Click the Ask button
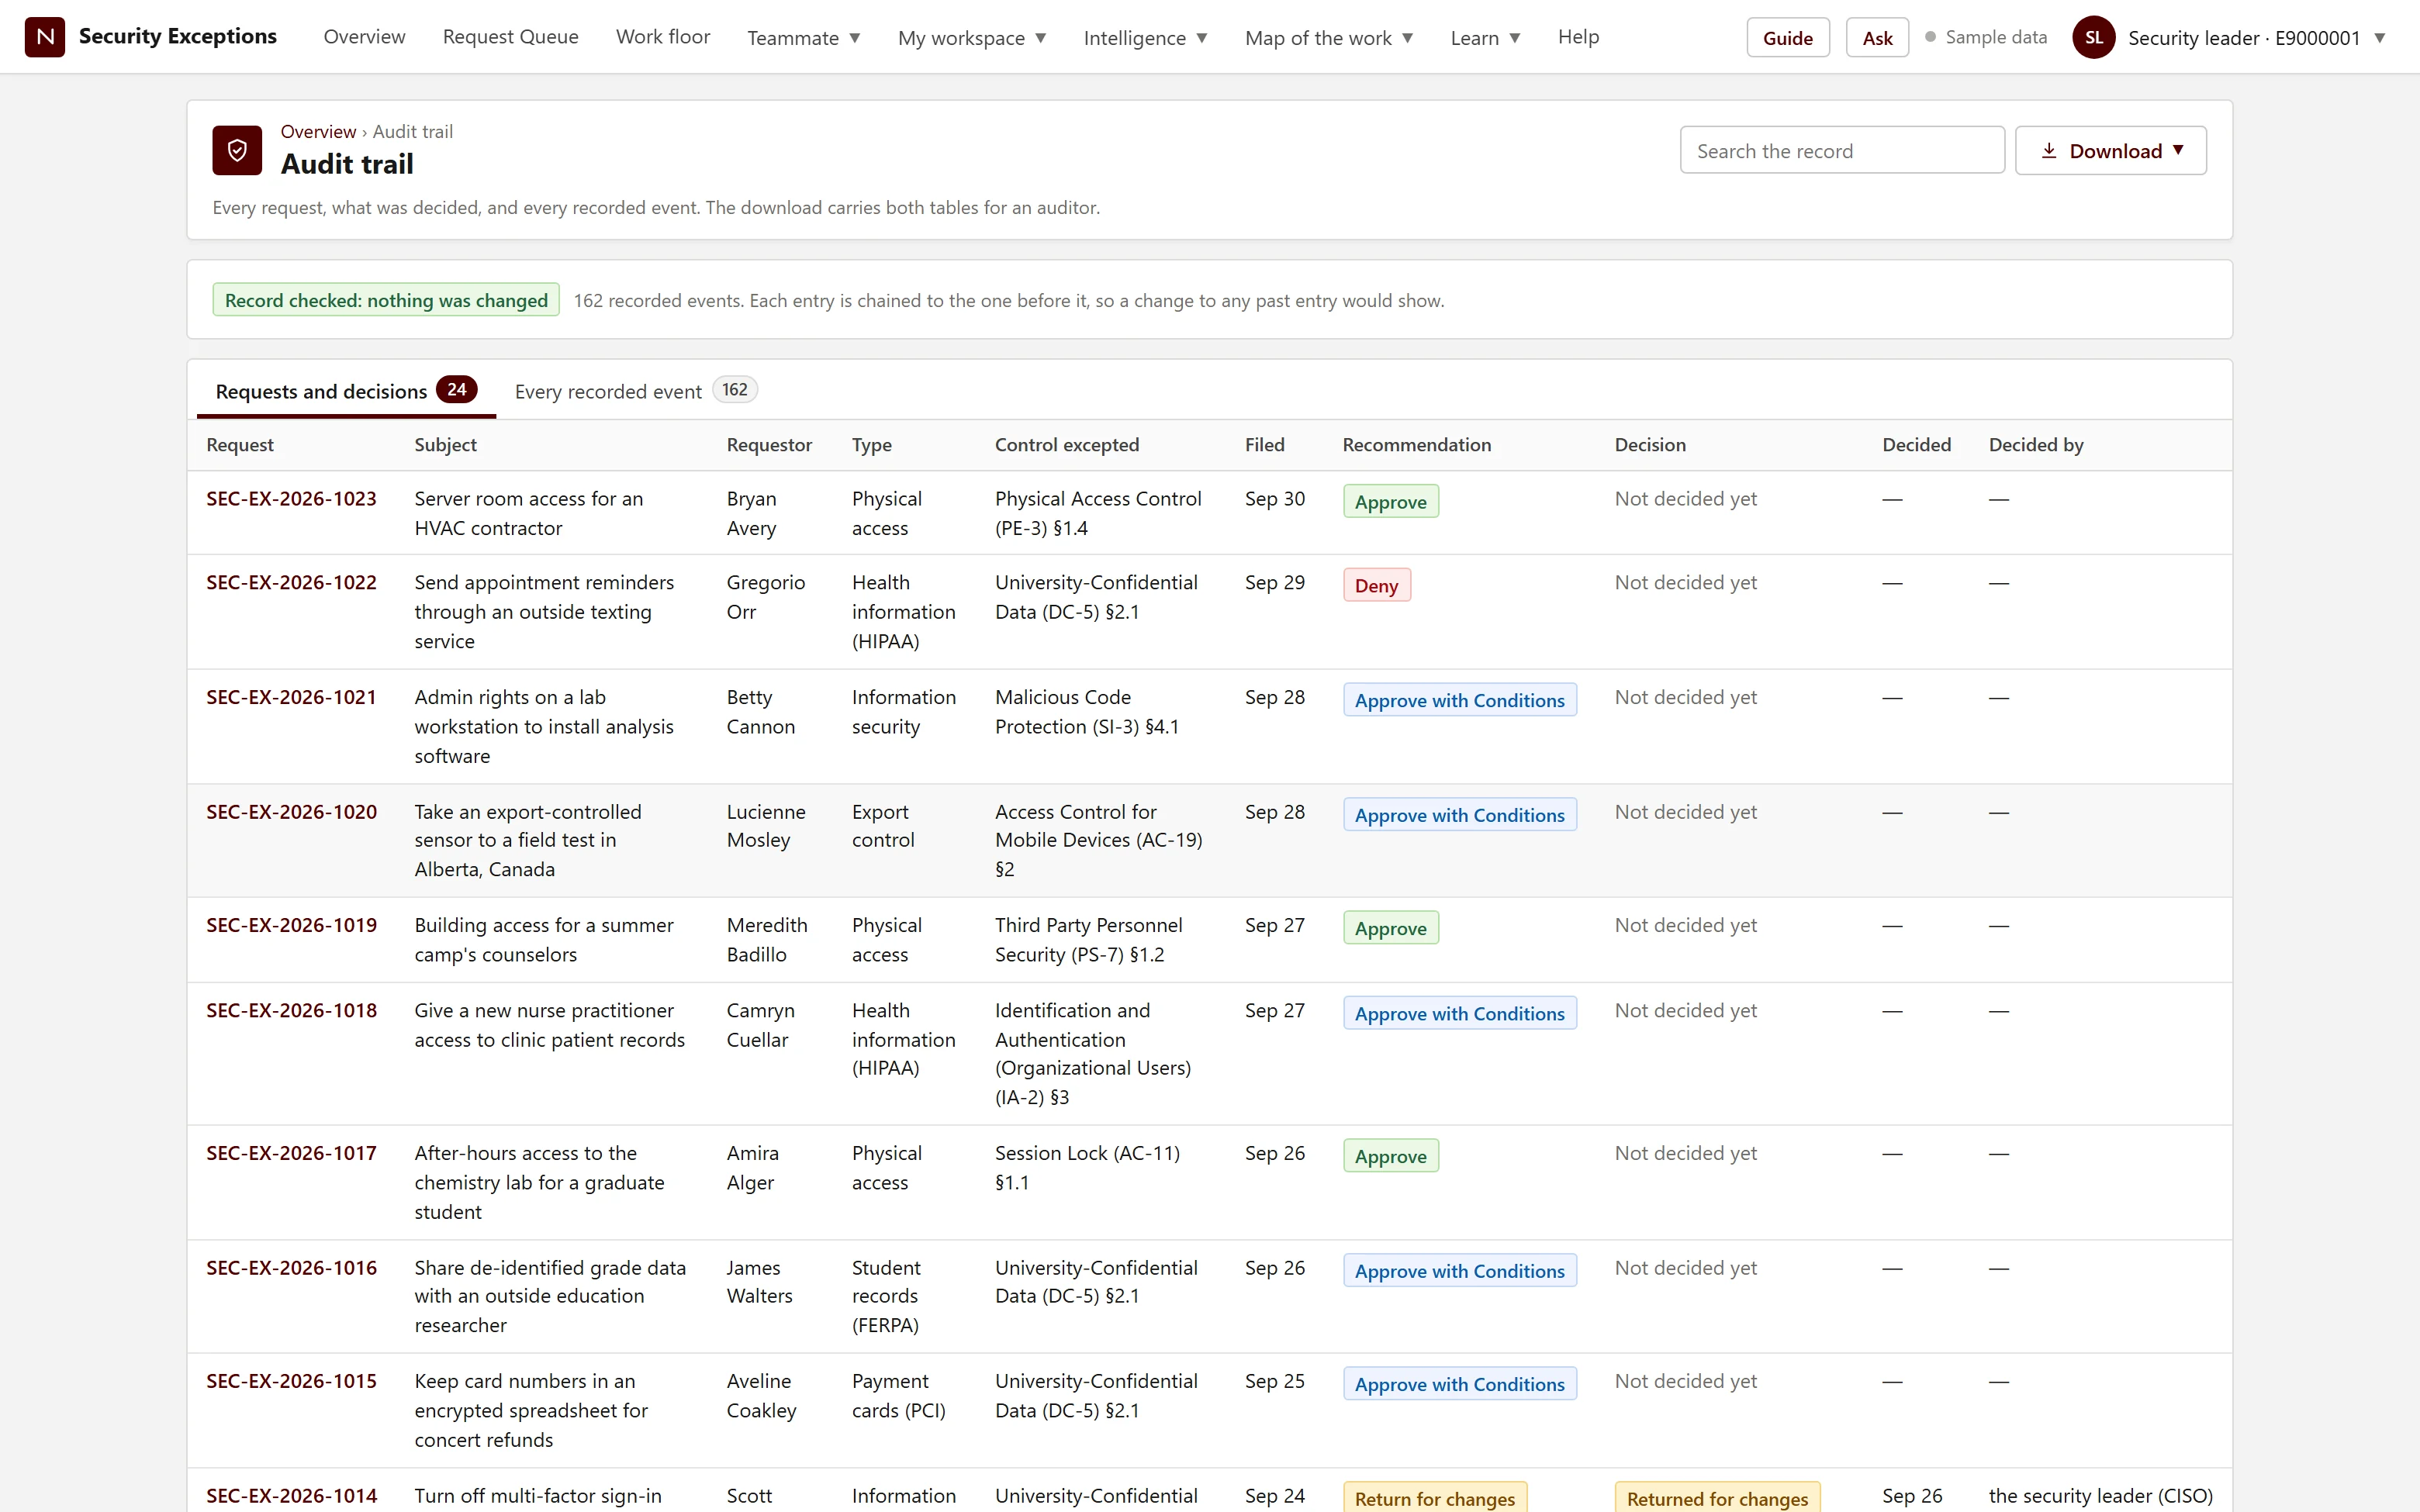Screen dimensions: 2420x1512 coord(1876,37)
